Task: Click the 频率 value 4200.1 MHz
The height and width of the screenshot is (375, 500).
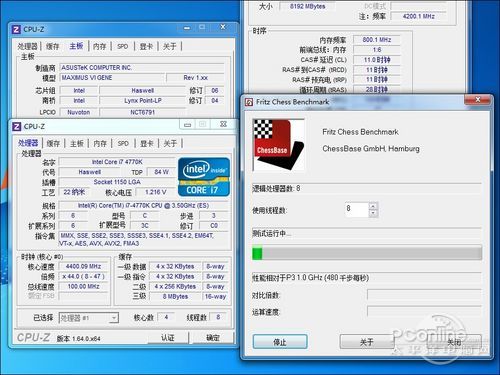Action: (418, 16)
